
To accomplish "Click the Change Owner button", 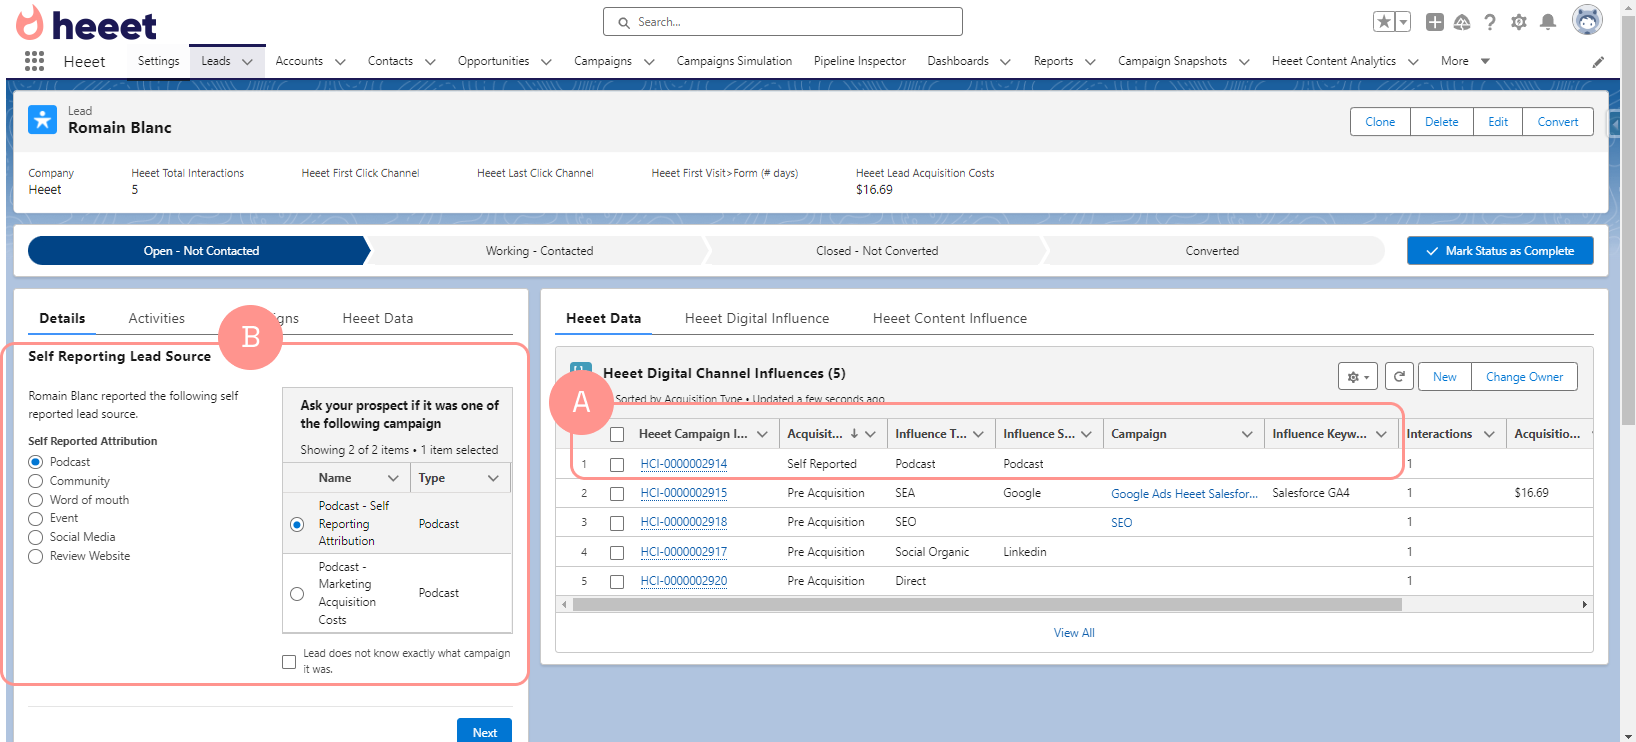I will pos(1524,377).
